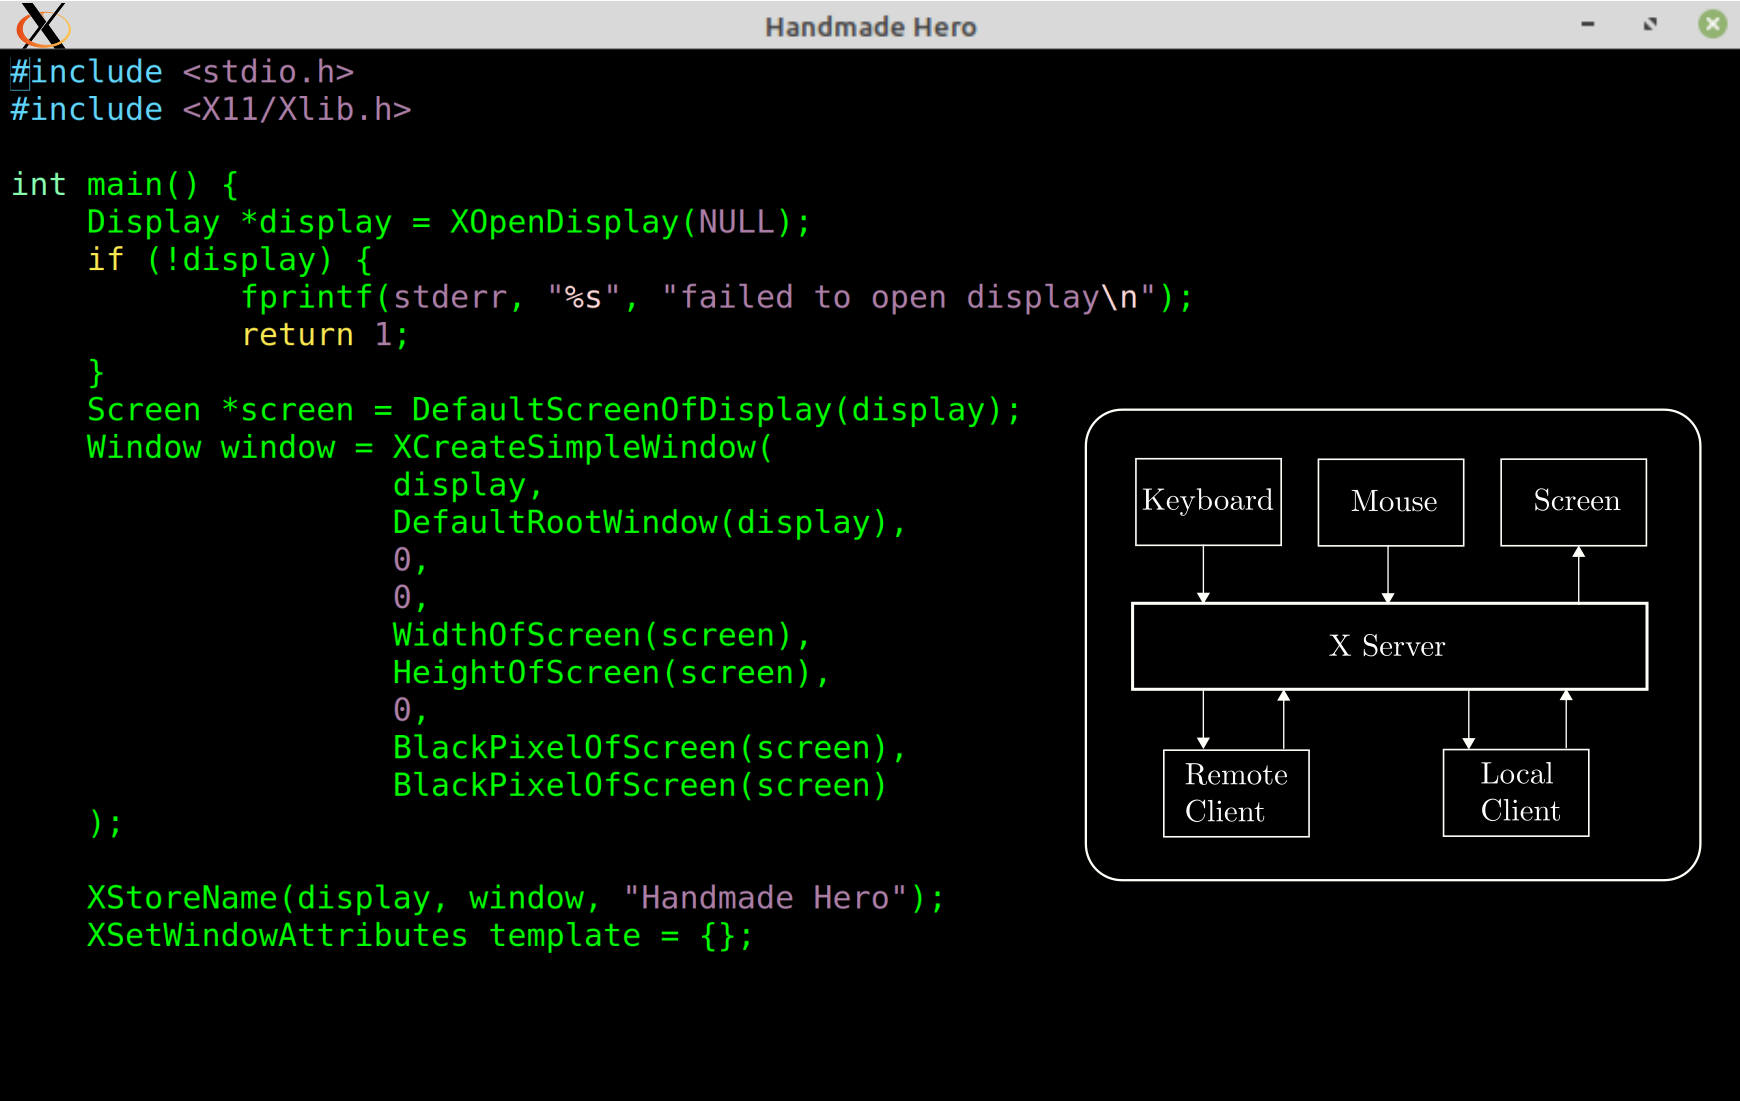Click the last 'BlackPixelOfScreen(screen)' line without comma
Viewport: 1740px width, 1101px height.
tap(640, 785)
